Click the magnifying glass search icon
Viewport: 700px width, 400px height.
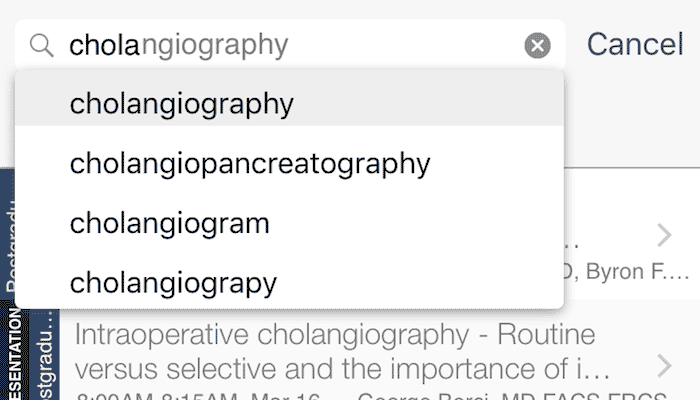[x=42, y=46]
